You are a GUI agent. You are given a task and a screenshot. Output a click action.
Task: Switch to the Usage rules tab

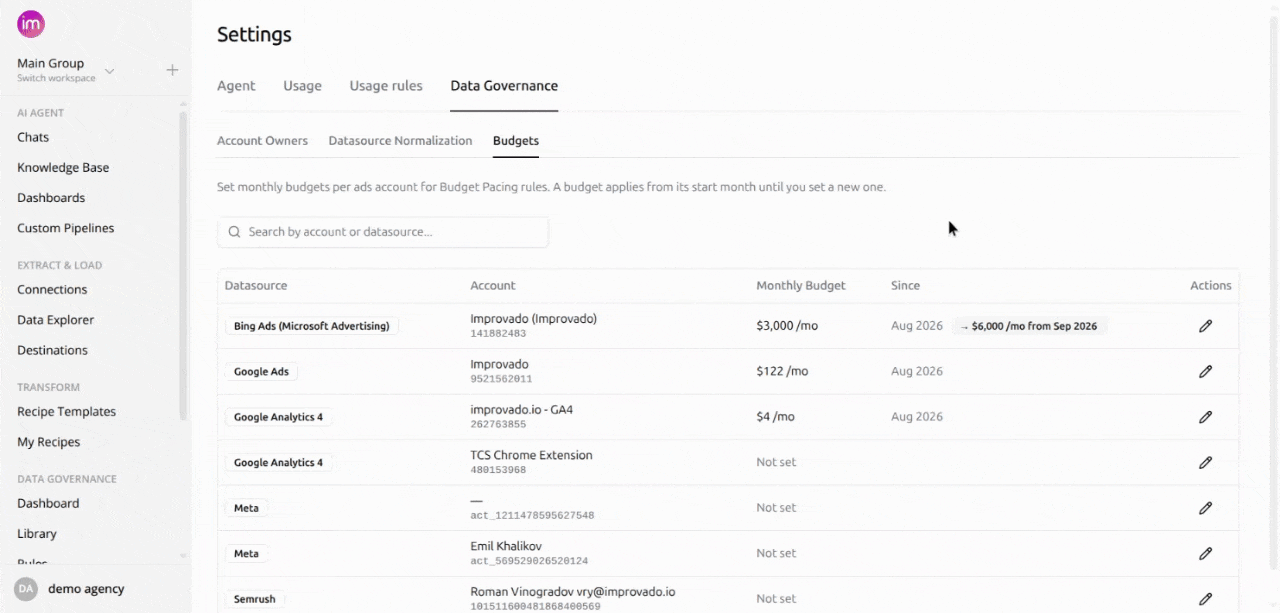coord(386,86)
